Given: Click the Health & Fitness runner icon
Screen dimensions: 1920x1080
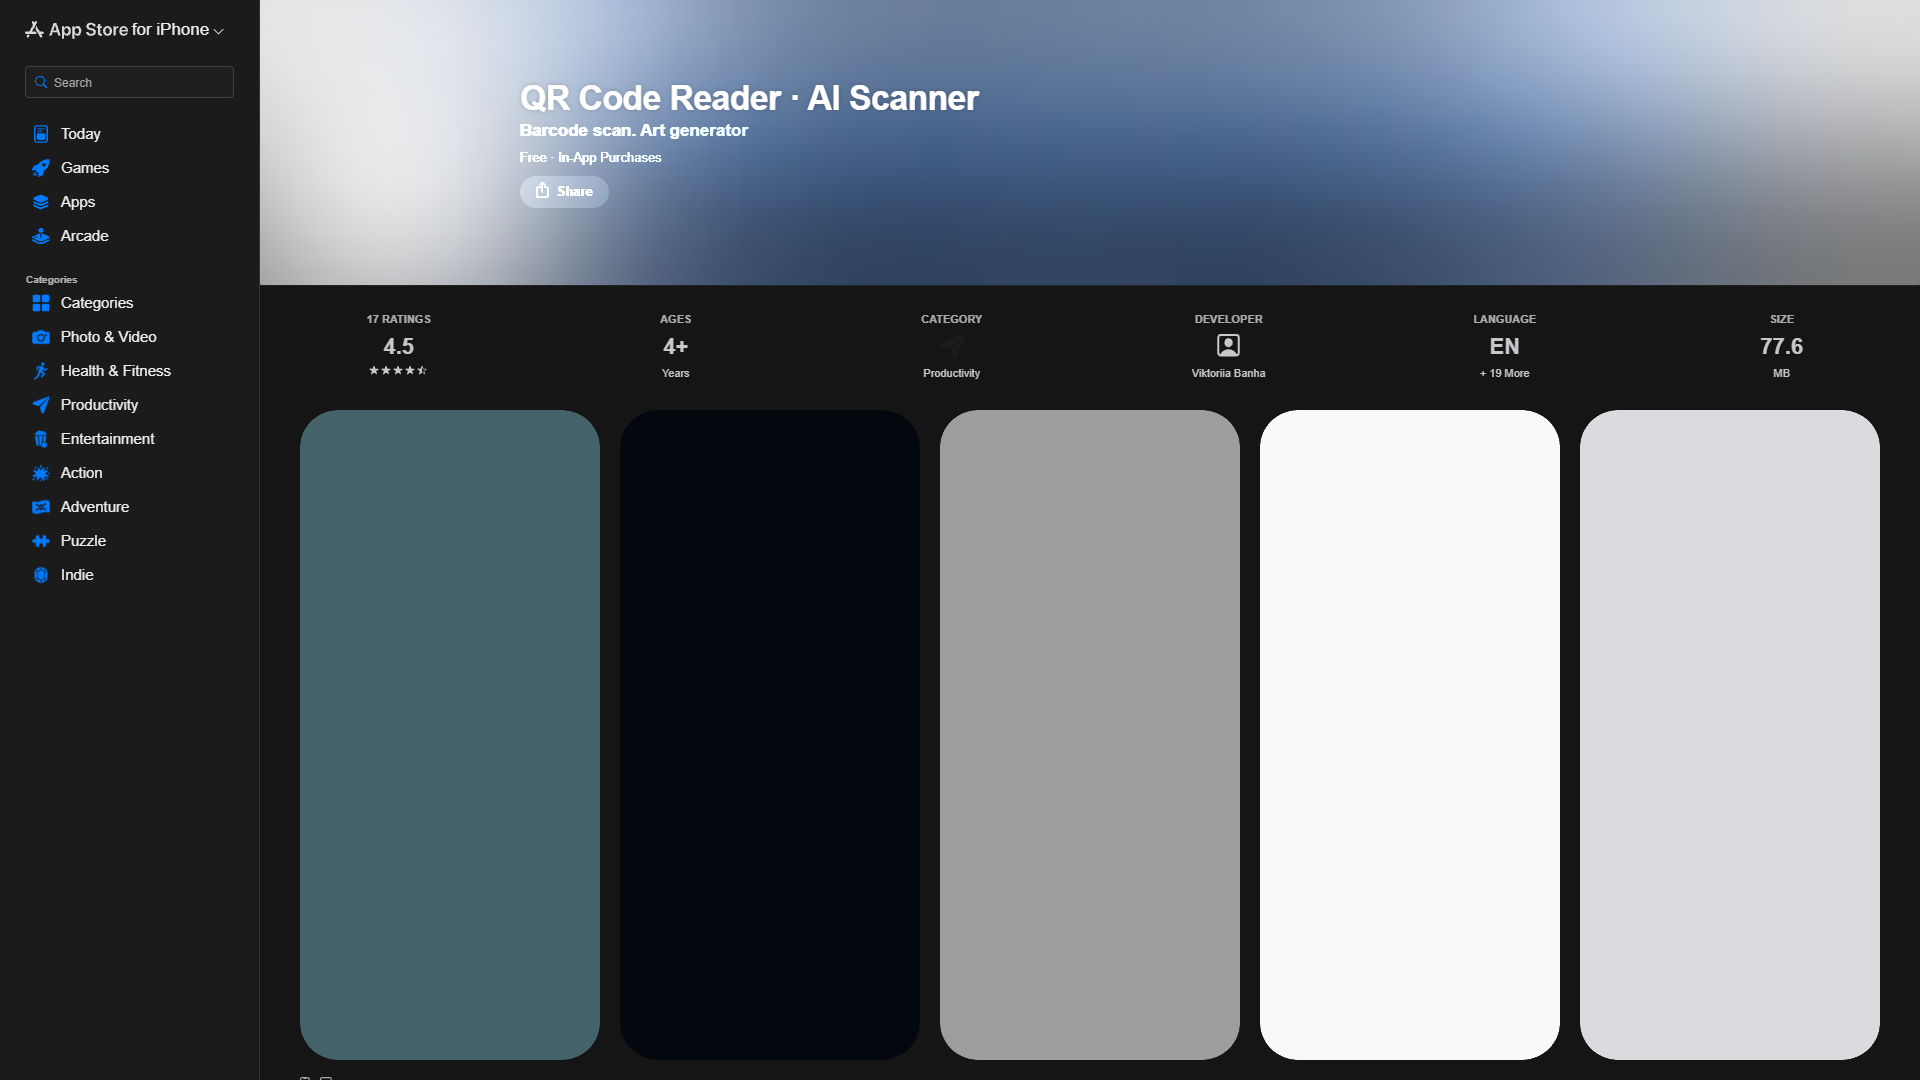Looking at the screenshot, I should coord(41,371).
